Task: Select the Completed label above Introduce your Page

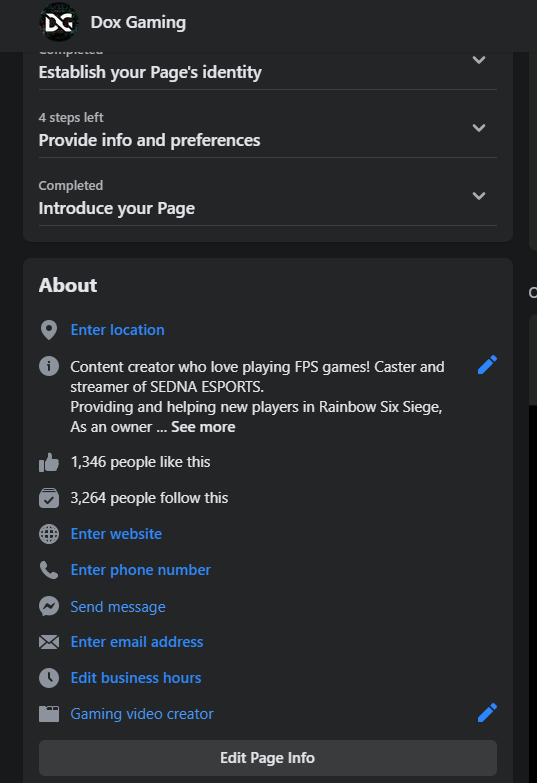Action: coord(71,185)
